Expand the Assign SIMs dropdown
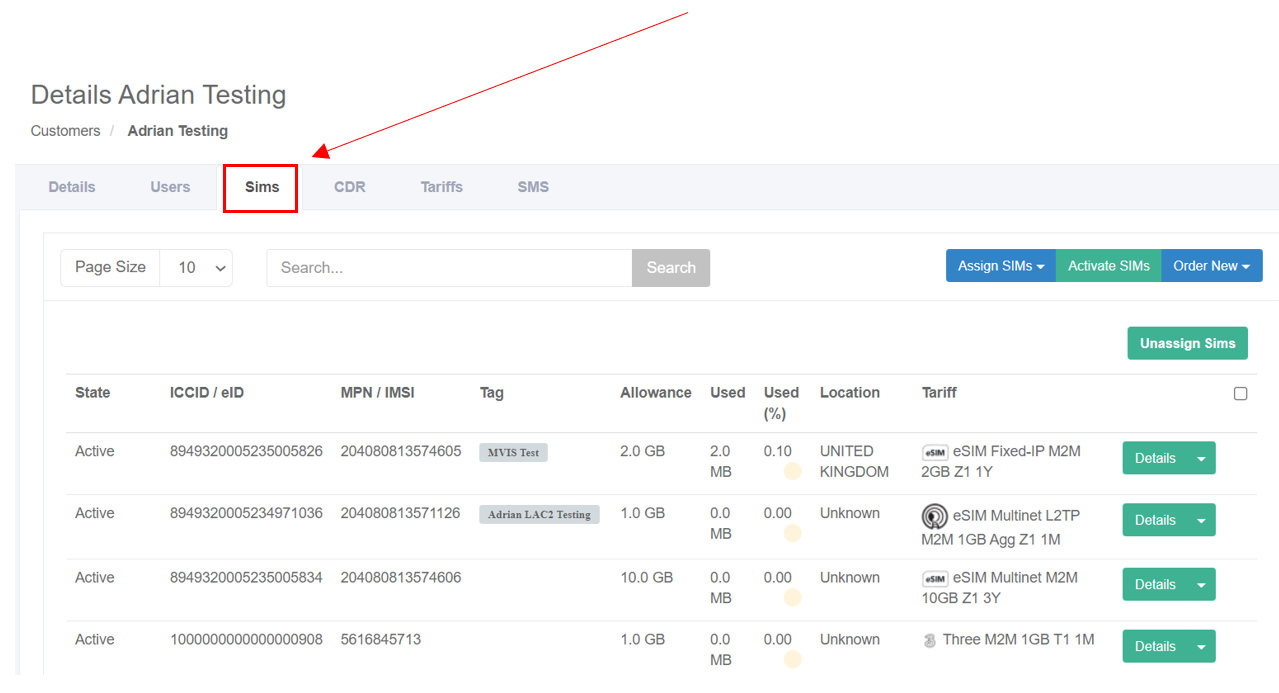Image resolution: width=1279 pixels, height=693 pixels. (1001, 266)
